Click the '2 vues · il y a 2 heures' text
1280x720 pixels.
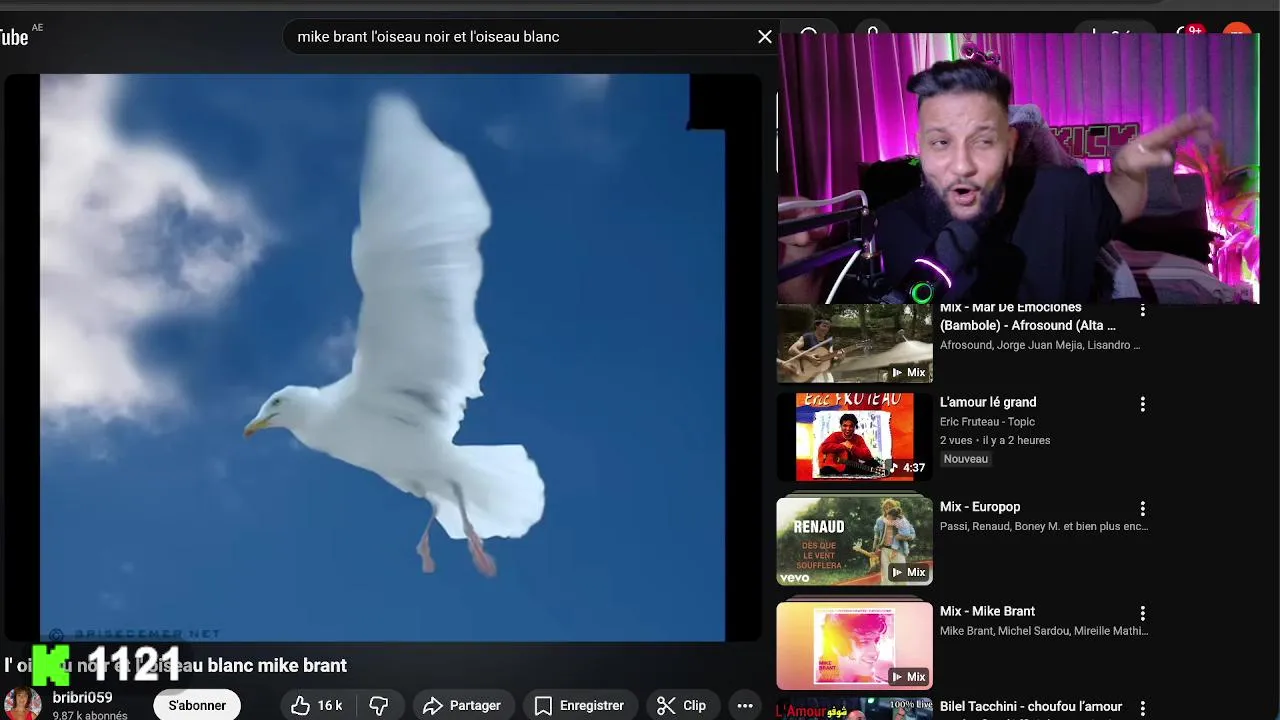995,440
